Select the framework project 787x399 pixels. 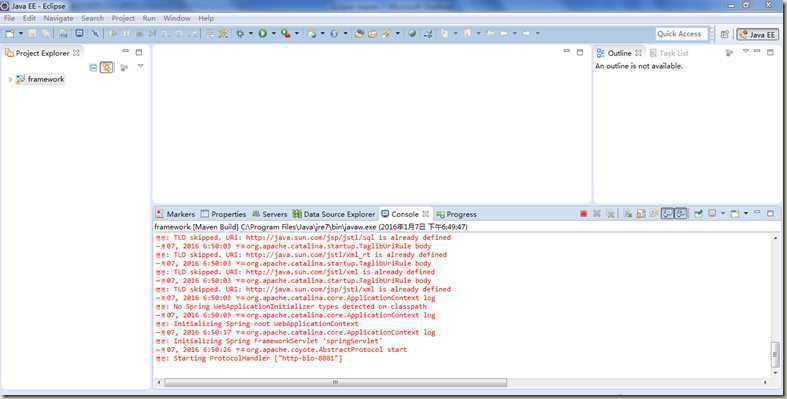(x=40, y=79)
